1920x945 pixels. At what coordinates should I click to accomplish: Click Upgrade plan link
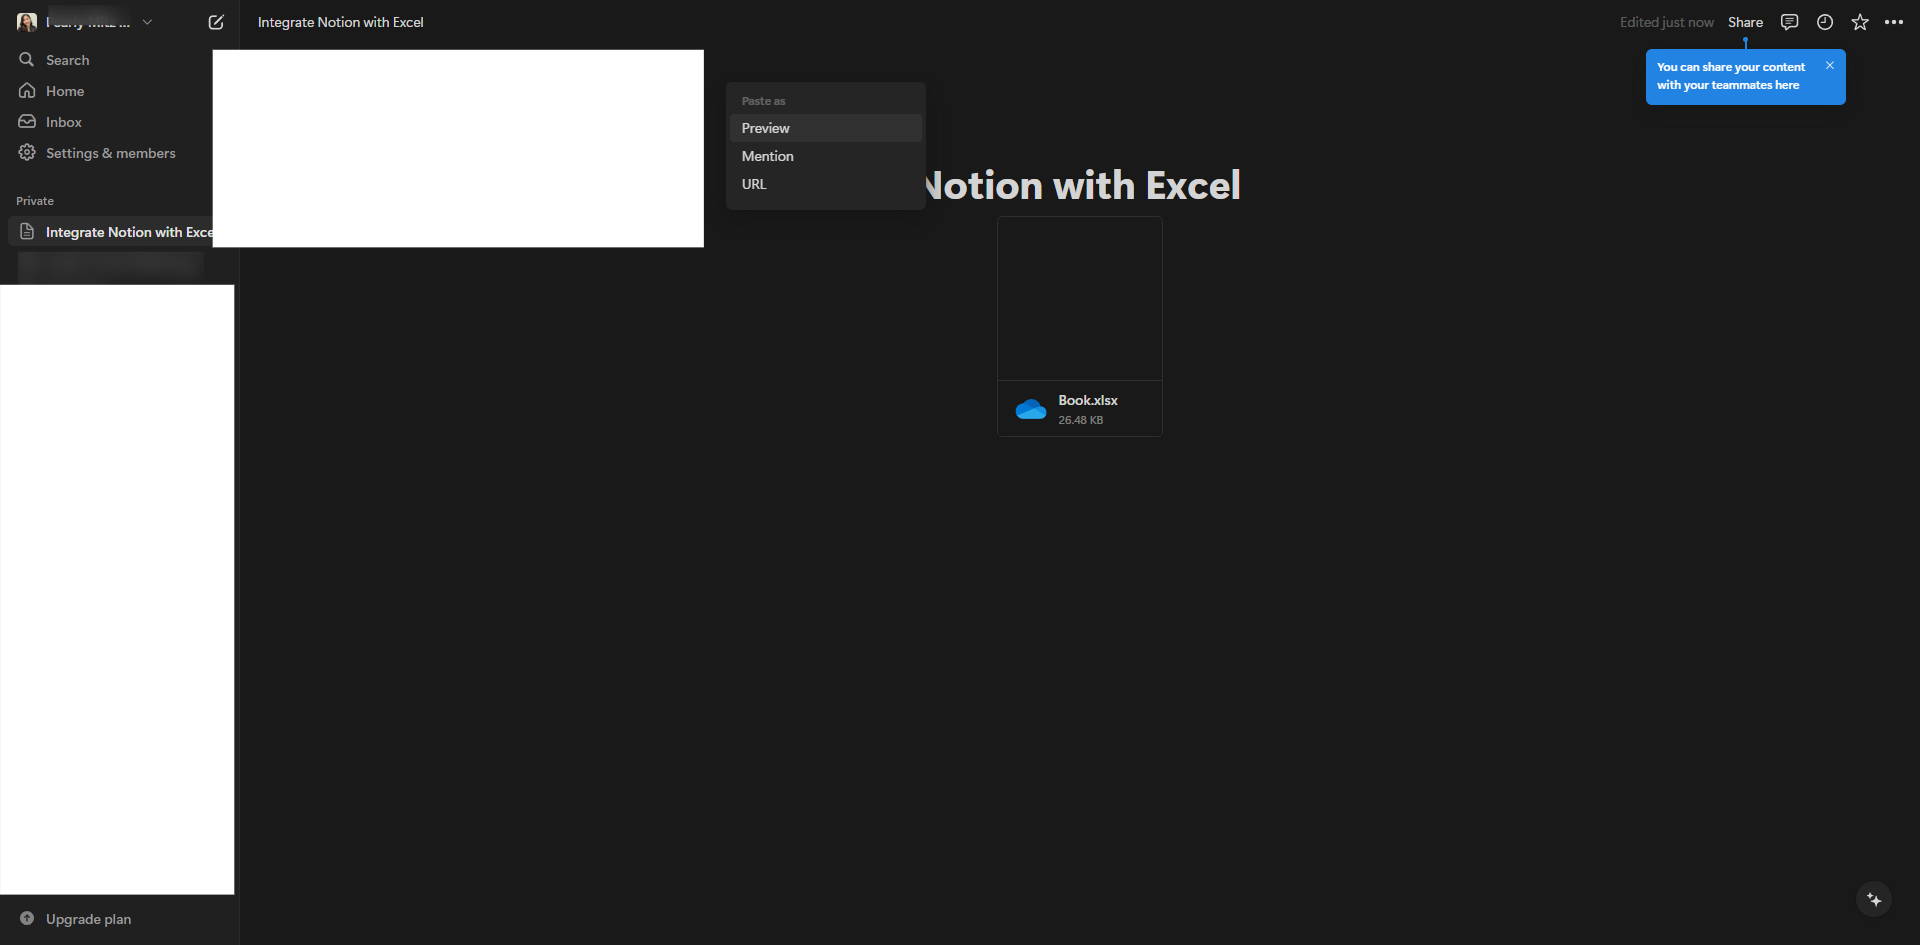point(88,919)
